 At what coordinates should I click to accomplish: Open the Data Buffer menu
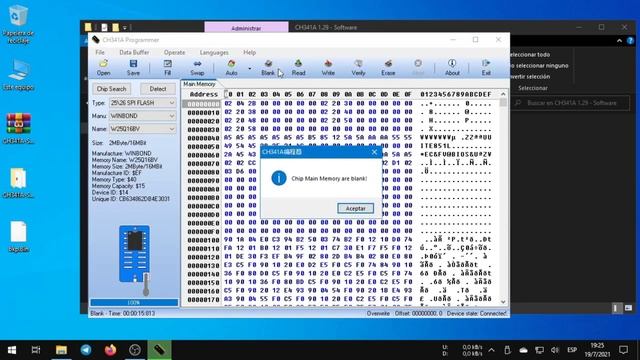coord(134,52)
